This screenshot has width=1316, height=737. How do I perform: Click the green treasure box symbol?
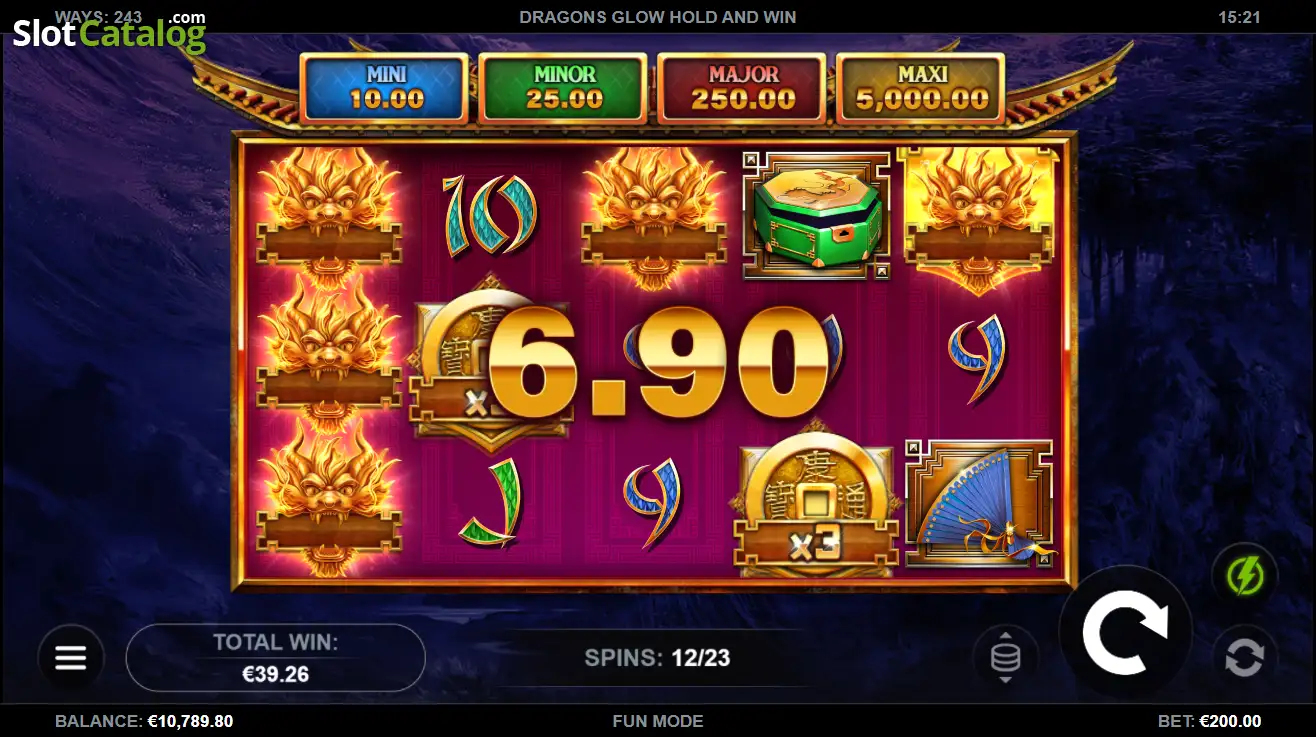(817, 215)
